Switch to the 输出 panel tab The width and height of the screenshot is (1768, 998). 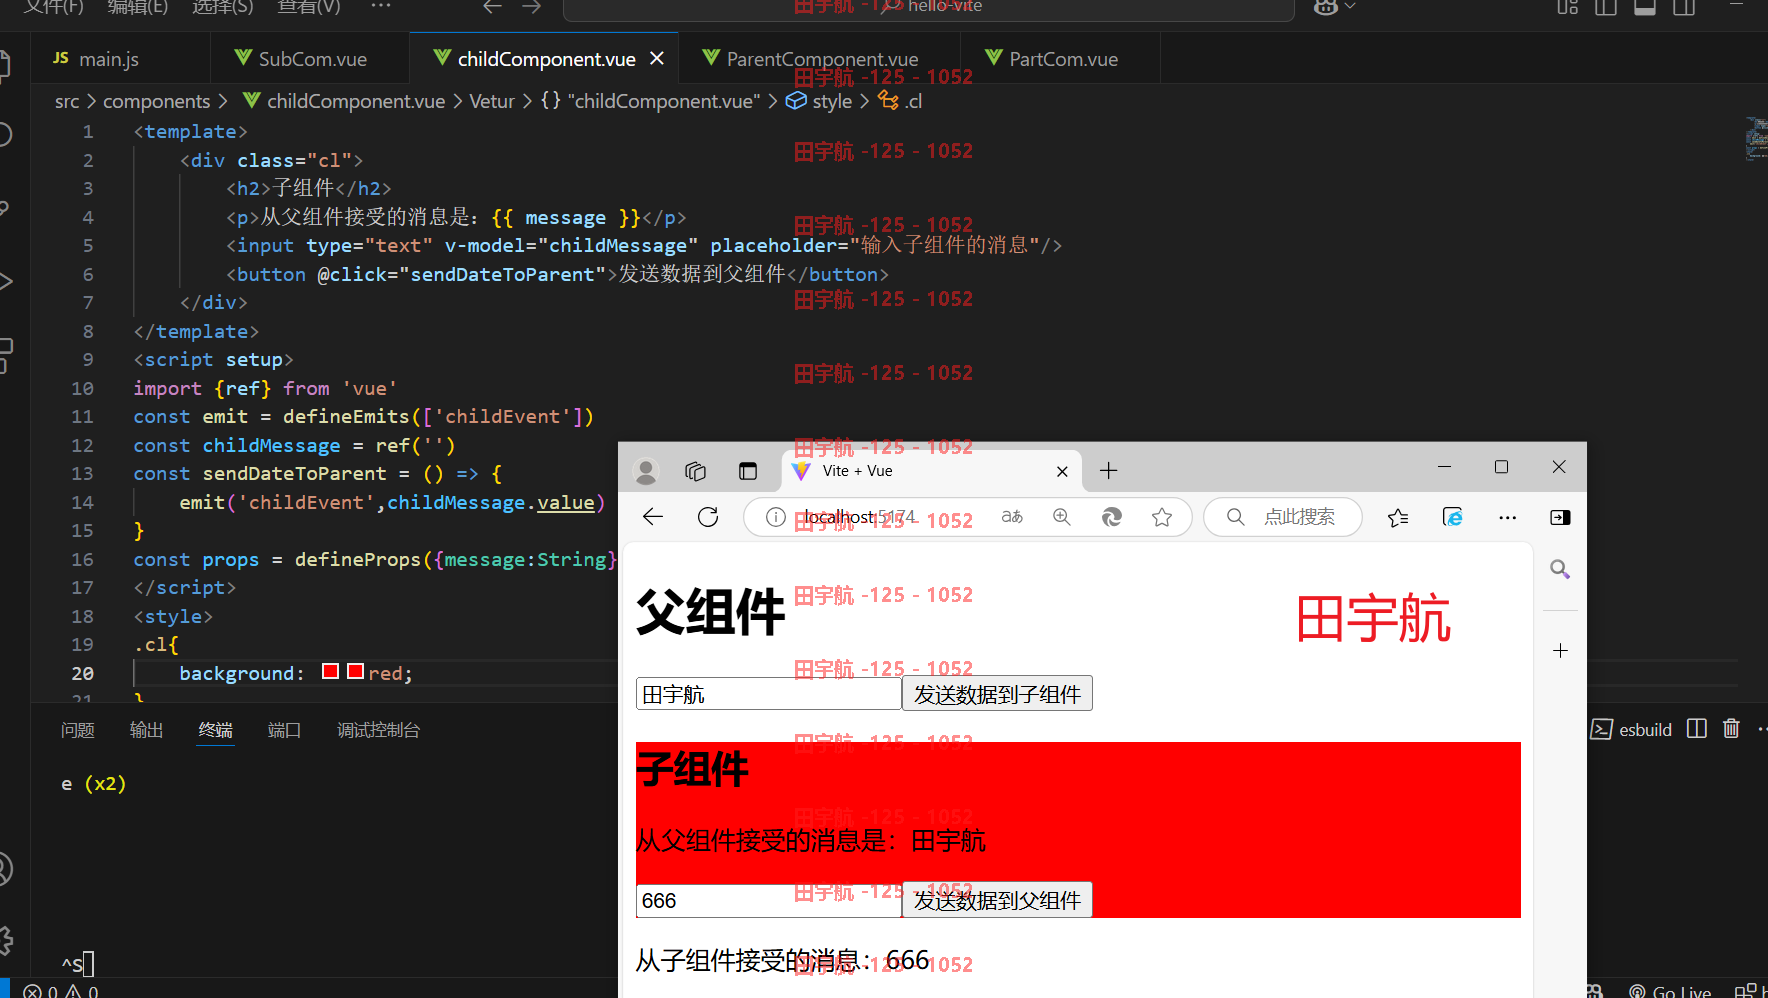[146, 730]
